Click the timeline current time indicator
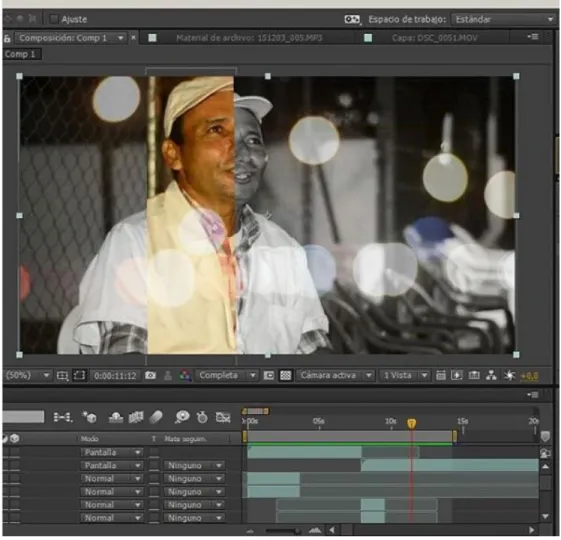This screenshot has width=561, height=540. (411, 424)
